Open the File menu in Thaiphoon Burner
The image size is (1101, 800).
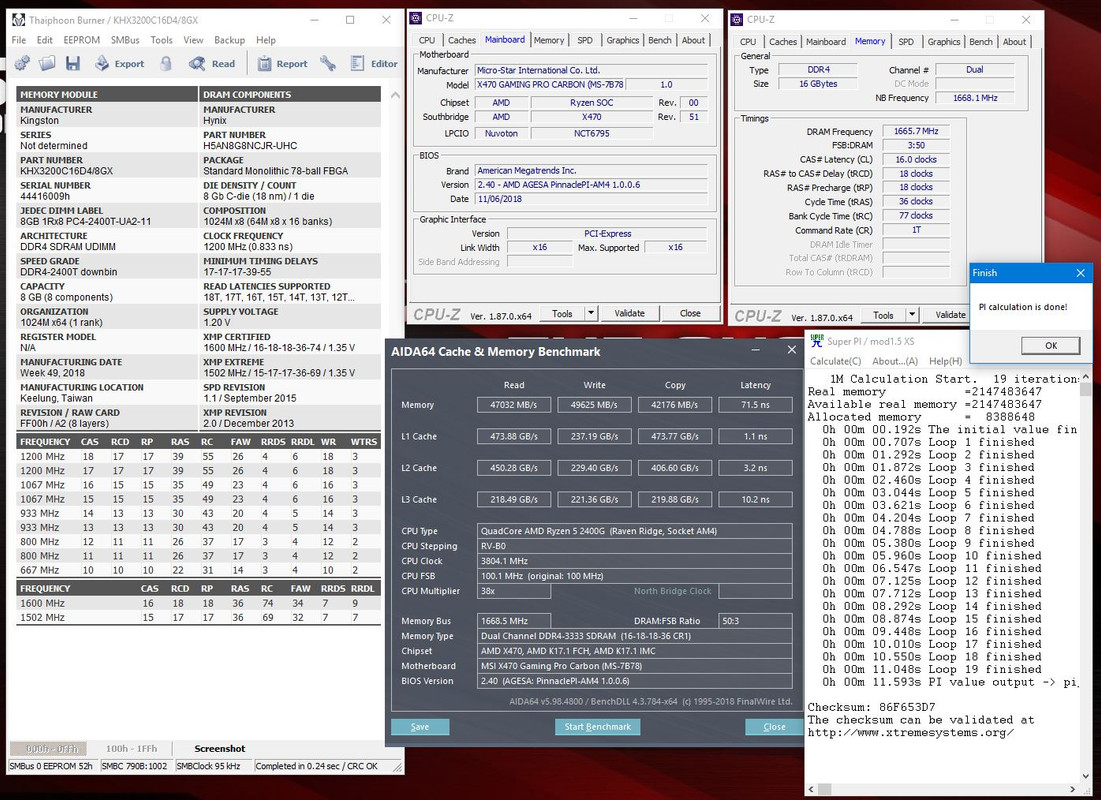coord(19,40)
